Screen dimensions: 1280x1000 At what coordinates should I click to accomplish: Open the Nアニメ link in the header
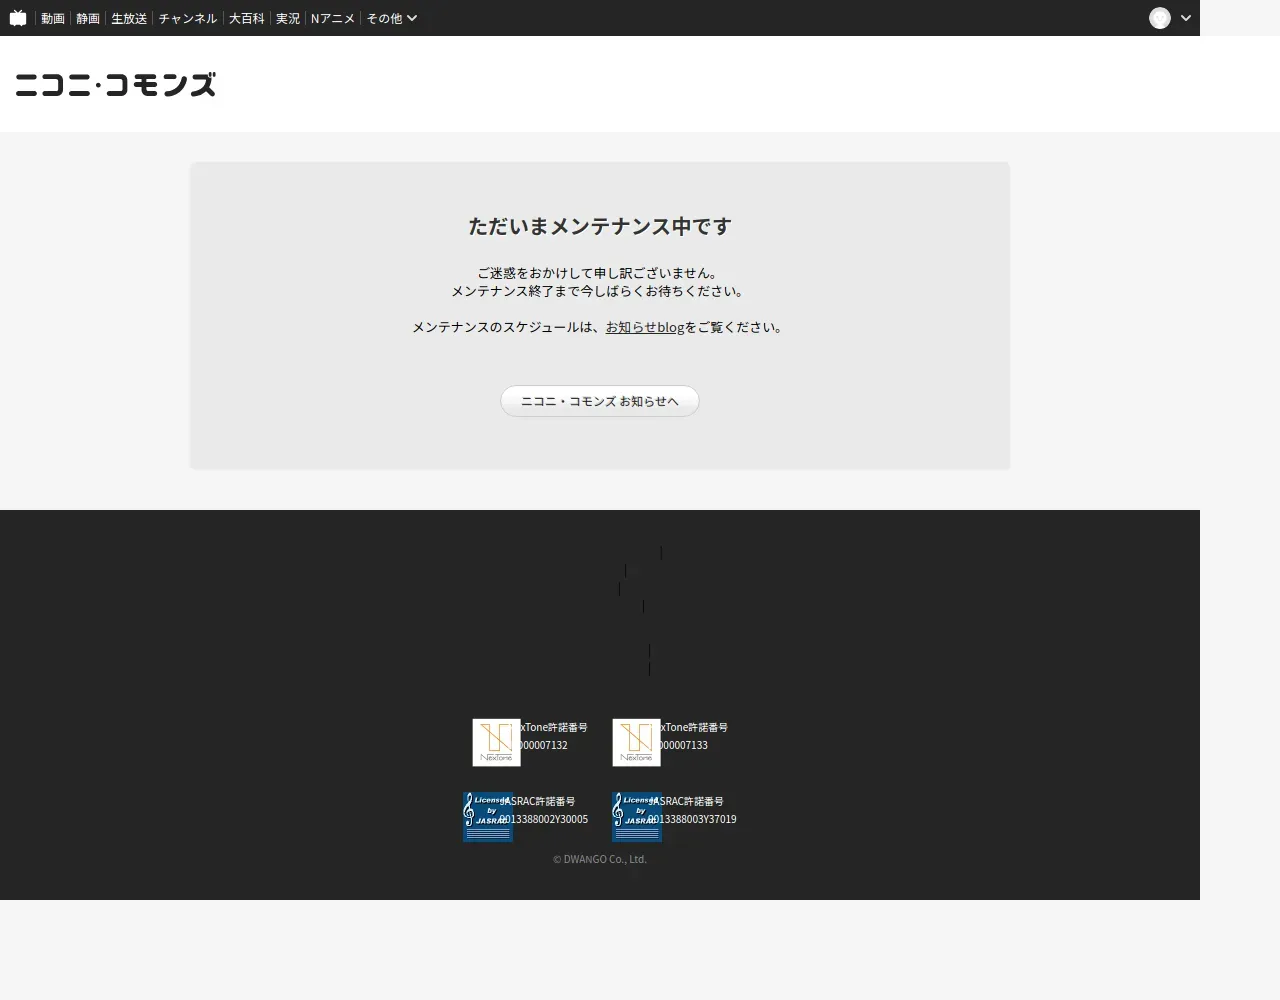pyautogui.click(x=333, y=18)
